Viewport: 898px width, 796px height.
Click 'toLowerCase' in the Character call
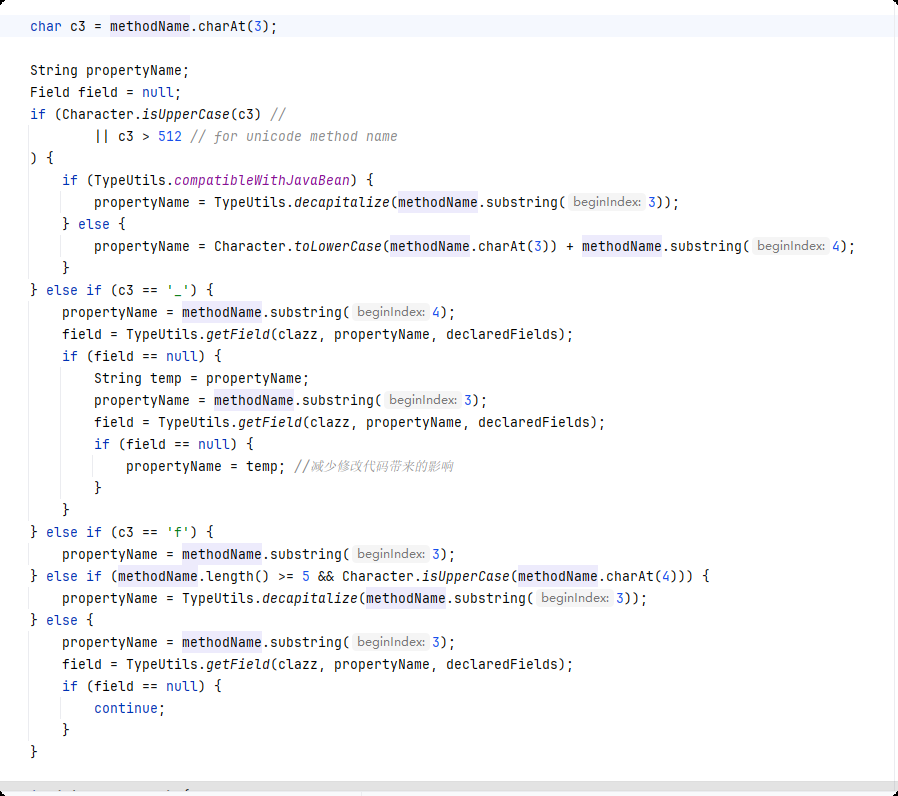coord(337,246)
